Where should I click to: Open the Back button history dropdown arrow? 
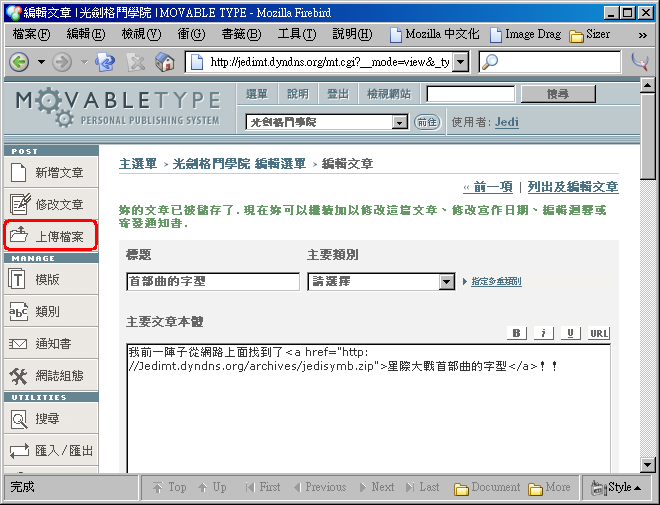pyautogui.click(x=41, y=62)
